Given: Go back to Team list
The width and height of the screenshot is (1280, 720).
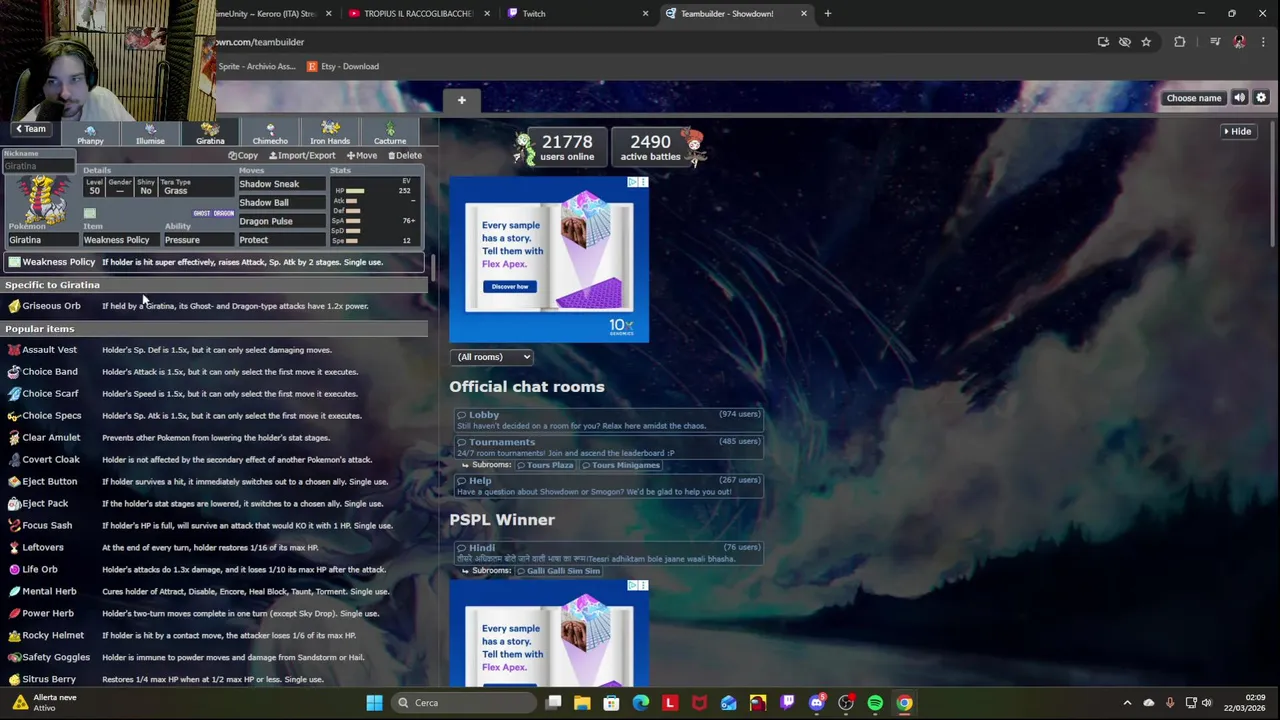Looking at the screenshot, I should pos(30,129).
